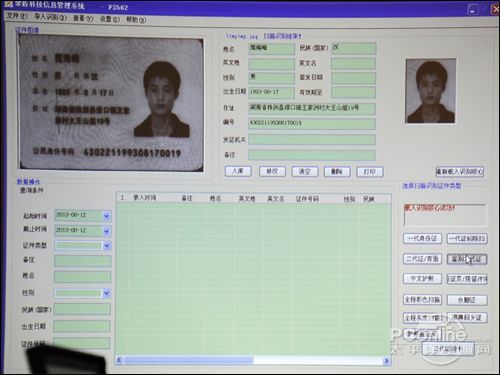This screenshot has width=500, height=375.
Task: Click the query 民族(国家) field
Action: tap(82, 309)
